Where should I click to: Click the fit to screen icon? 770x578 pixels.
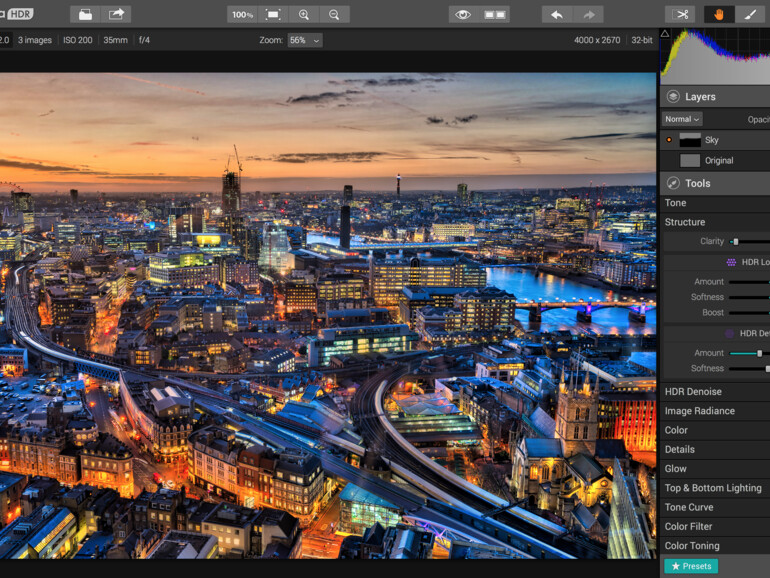pyautogui.click(x=273, y=14)
